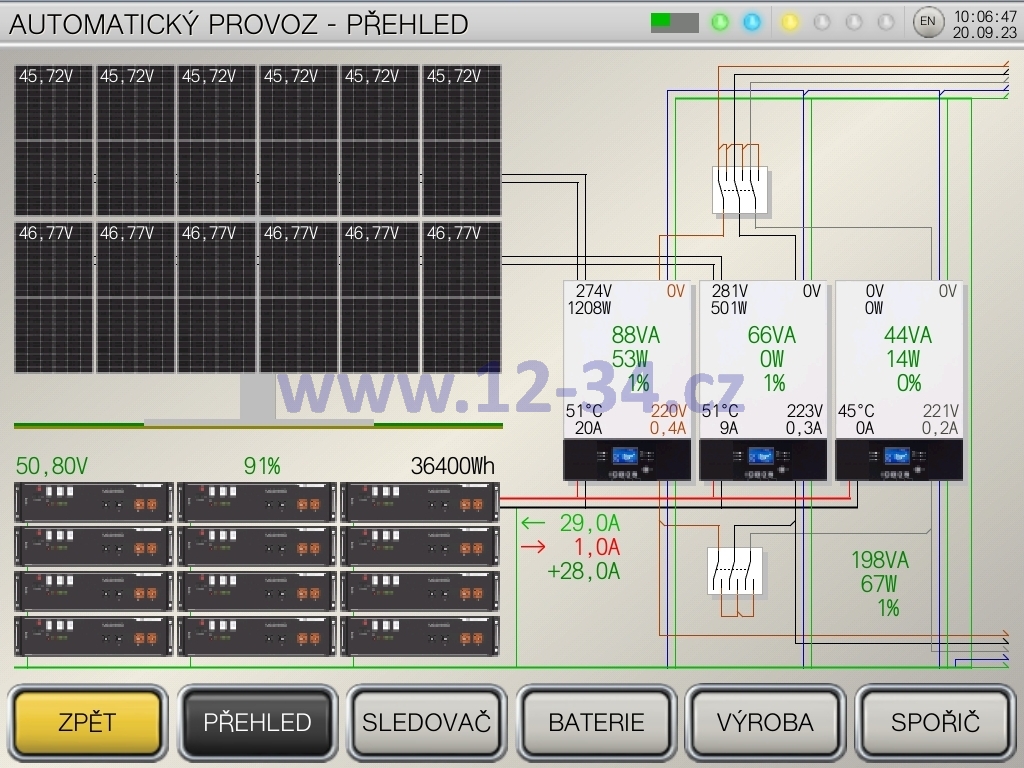1024x768 pixels.
Task: Click the battery capacity reading 36400Wh
Action: coord(452,466)
